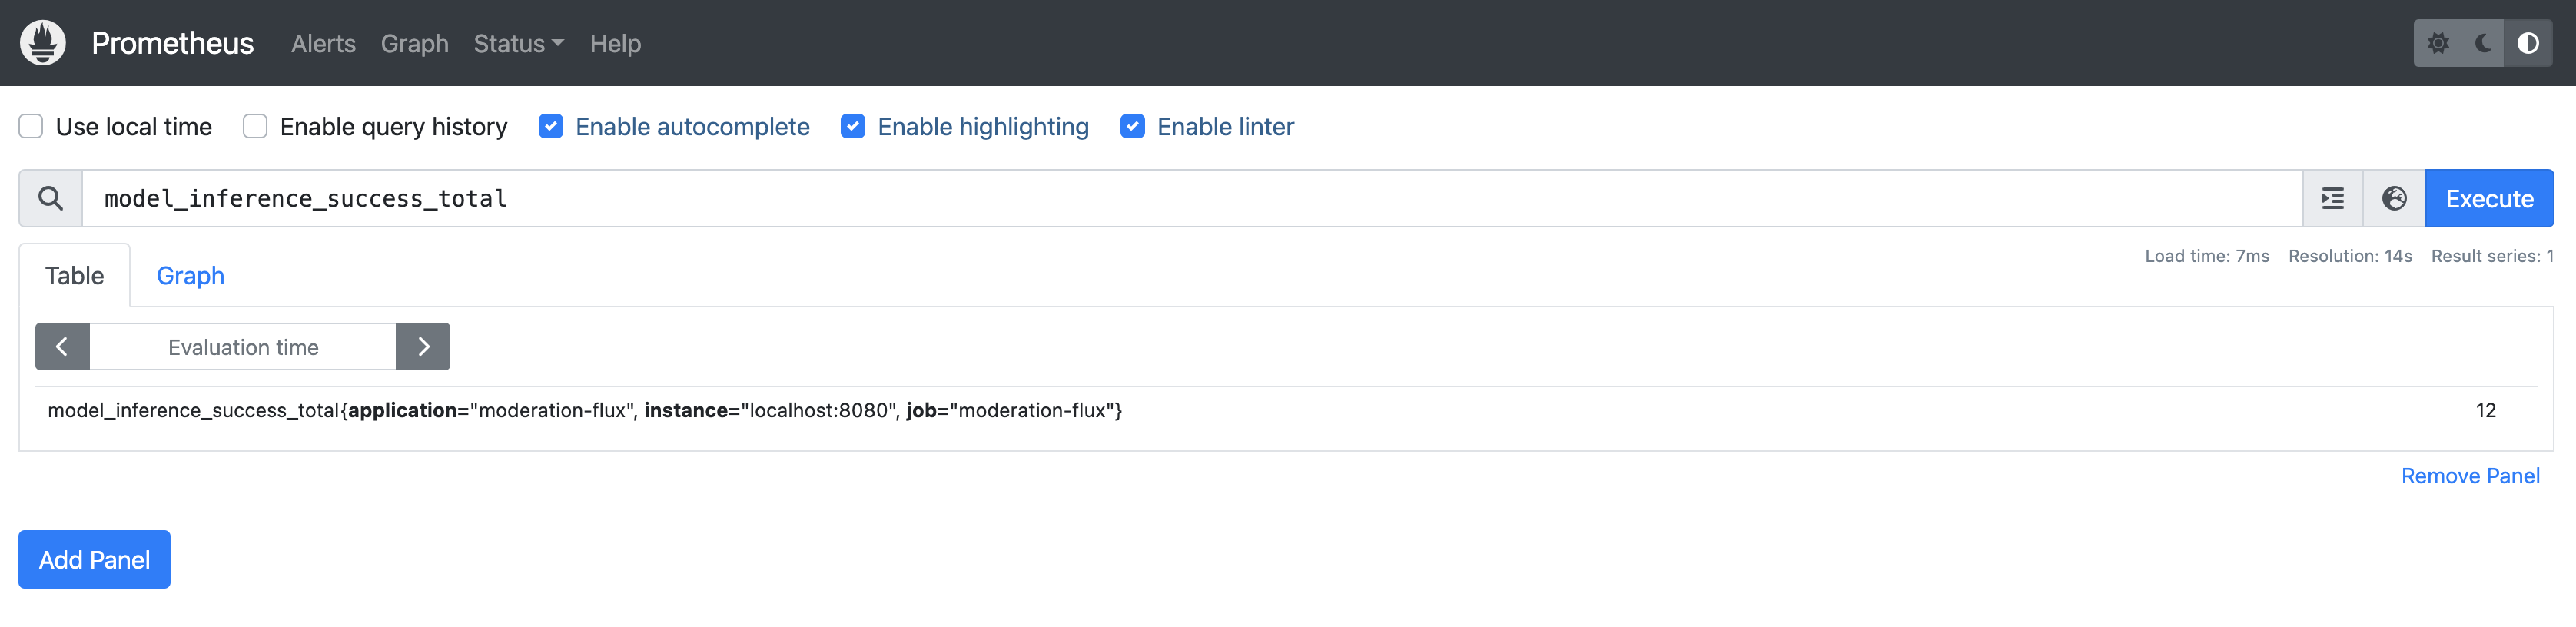2576x627 pixels.
Task: Click the Prometheus flame logo
Action: click(42, 42)
